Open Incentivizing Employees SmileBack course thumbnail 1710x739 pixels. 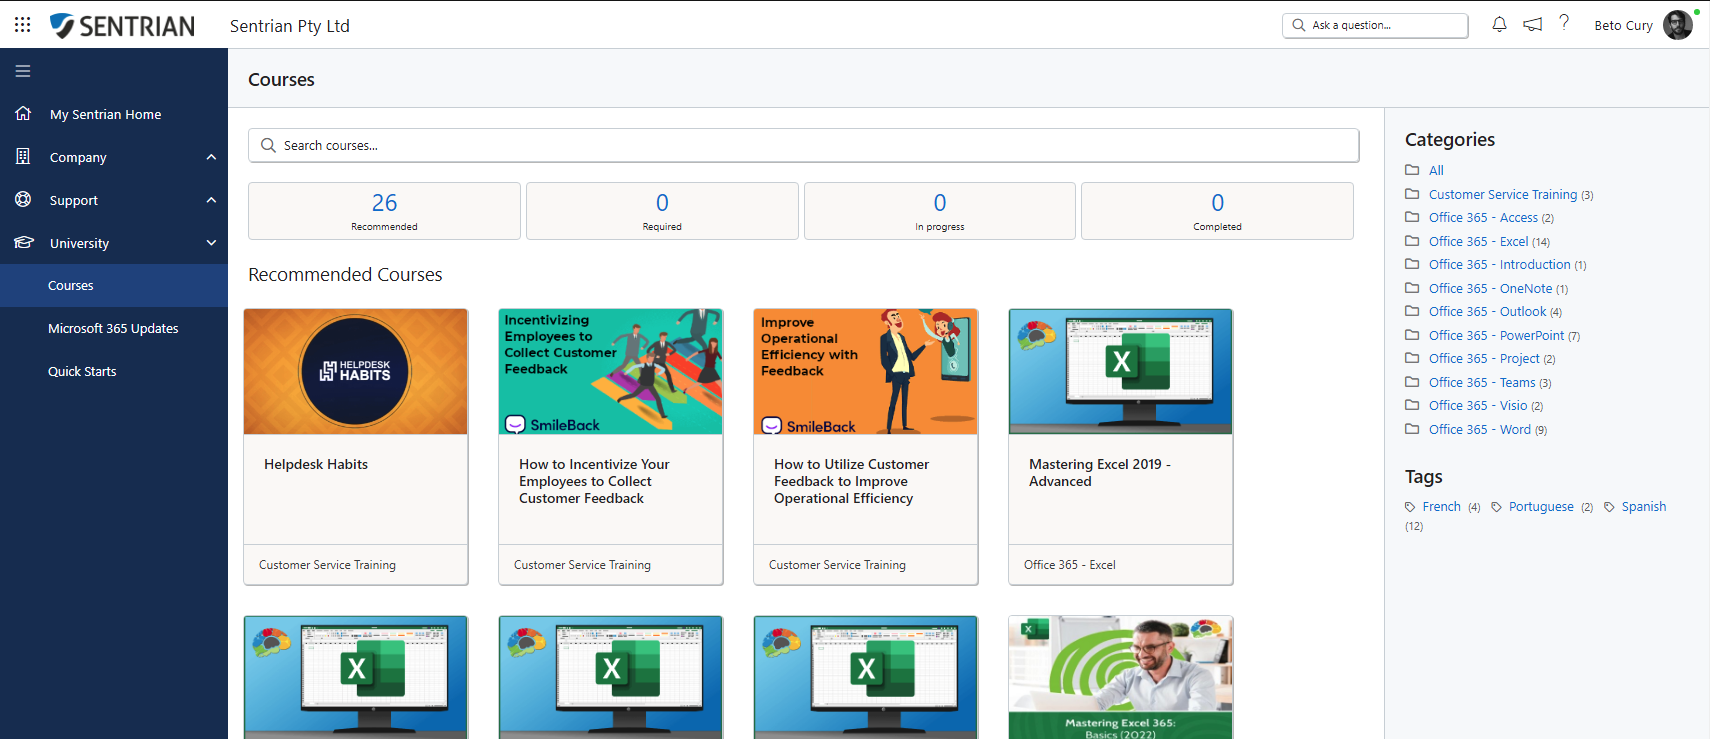pyautogui.click(x=611, y=372)
